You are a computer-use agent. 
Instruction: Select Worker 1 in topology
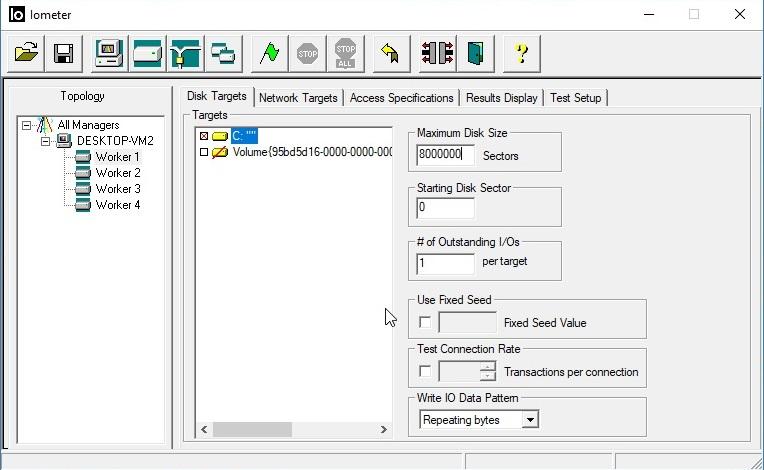click(x=117, y=157)
